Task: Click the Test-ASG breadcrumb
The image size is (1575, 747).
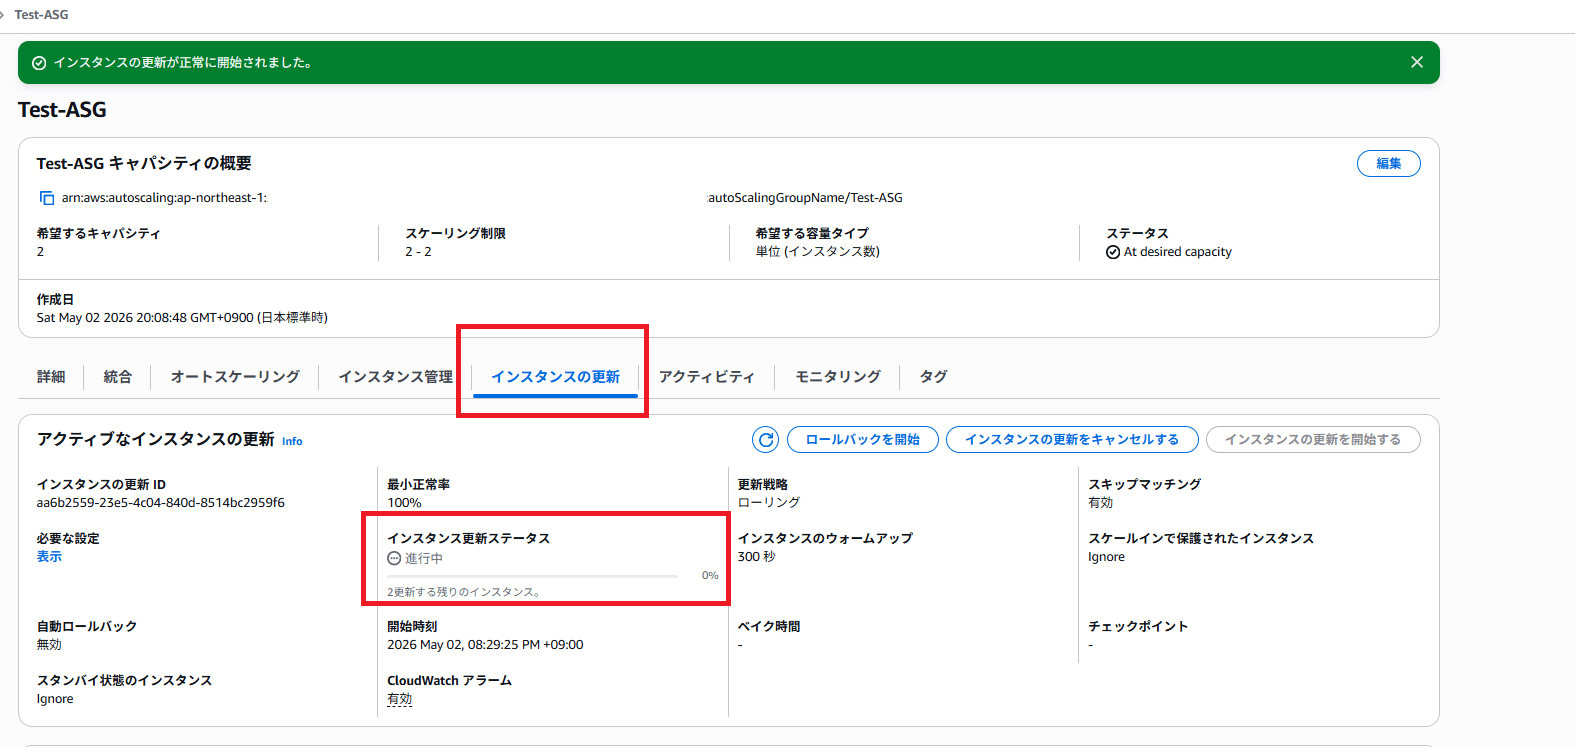Action: coord(41,15)
